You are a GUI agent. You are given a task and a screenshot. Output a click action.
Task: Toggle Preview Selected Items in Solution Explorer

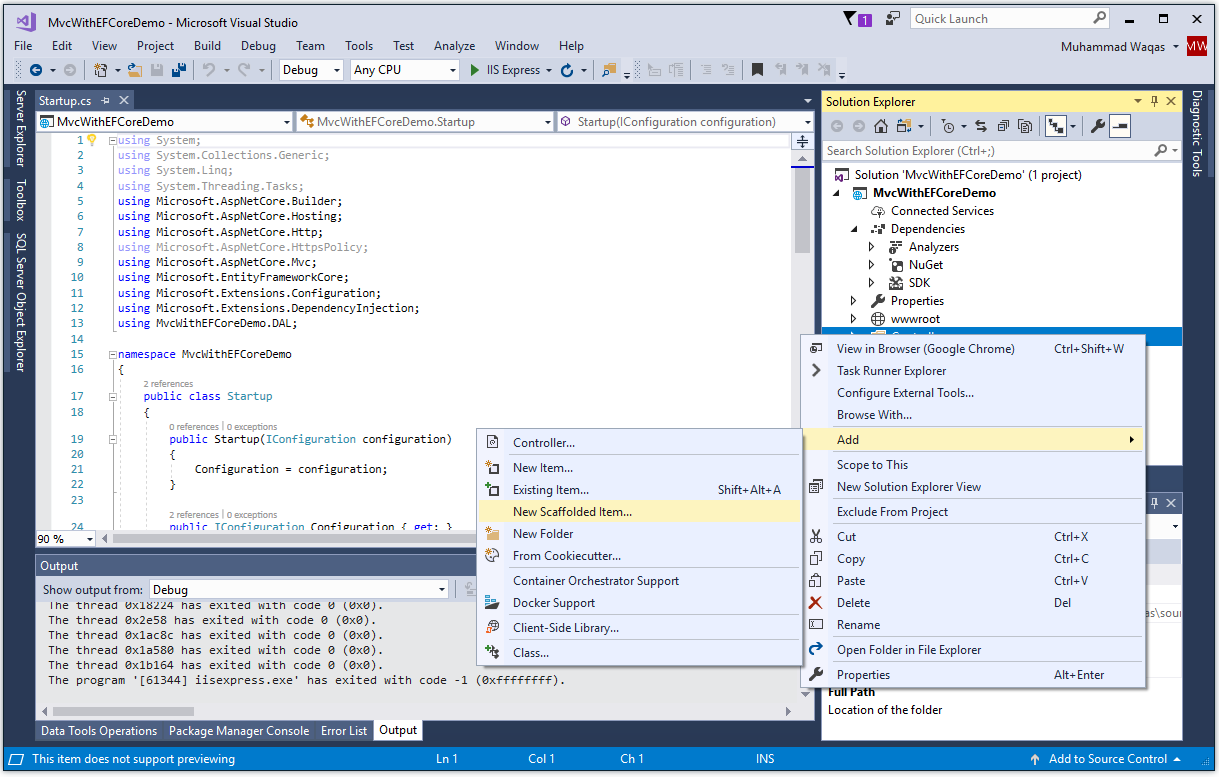tap(1120, 126)
